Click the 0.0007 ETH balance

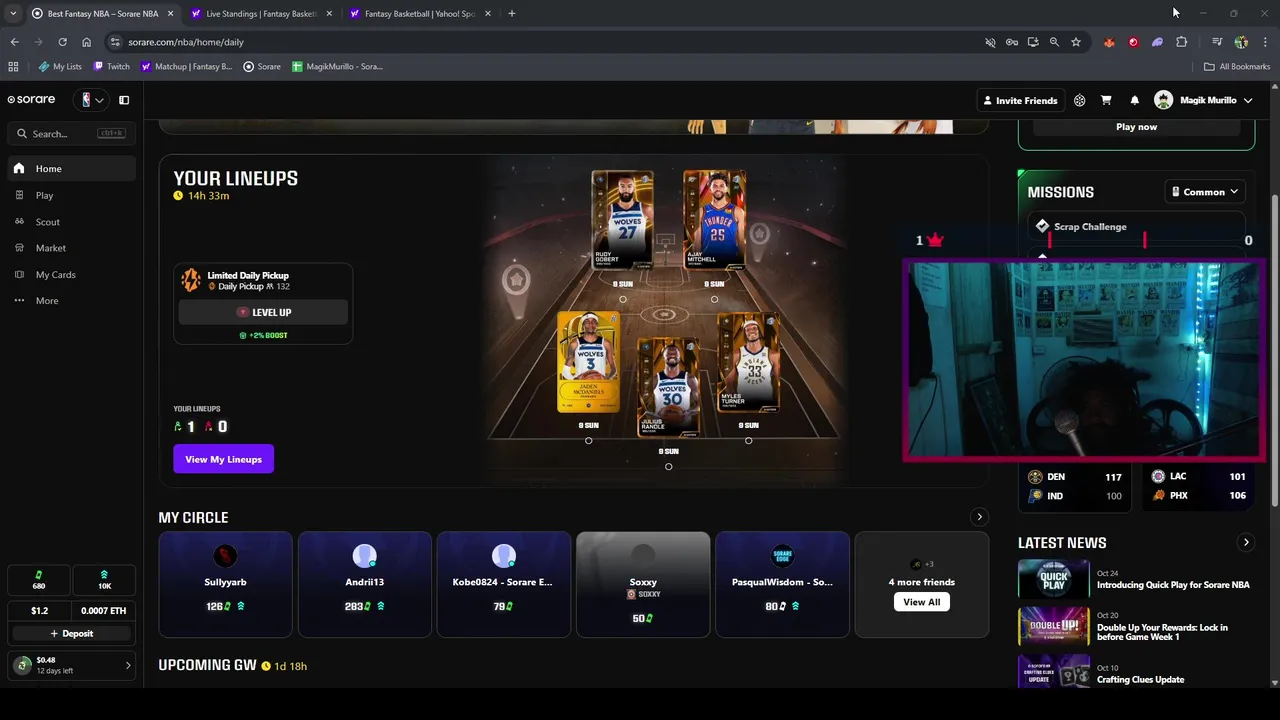click(104, 610)
